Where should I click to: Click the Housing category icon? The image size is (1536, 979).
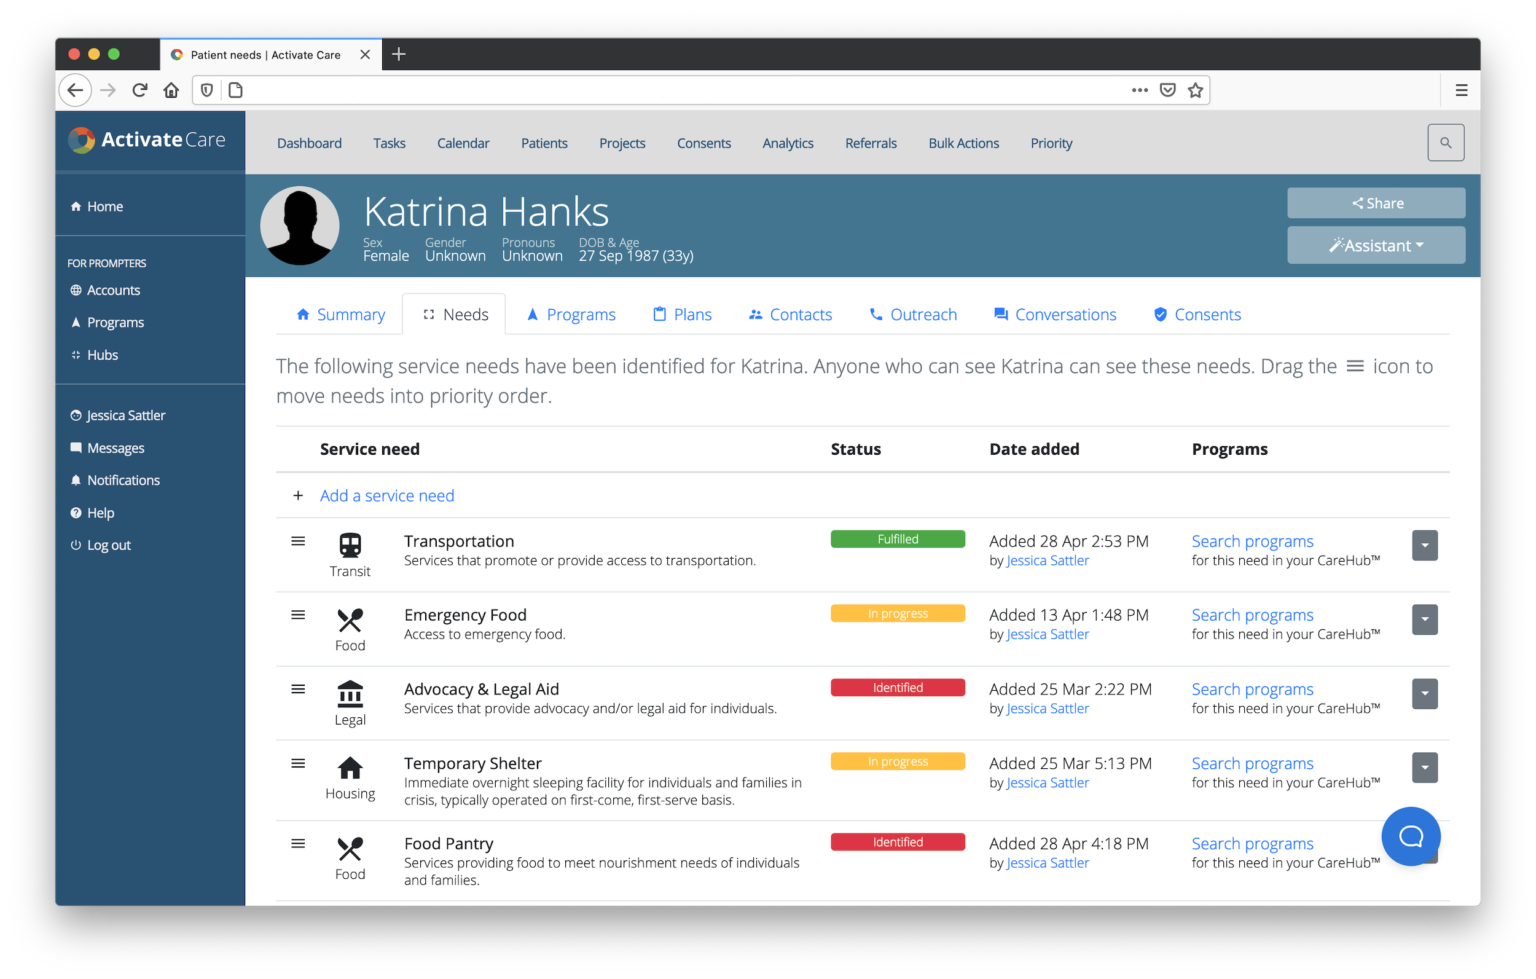350,768
